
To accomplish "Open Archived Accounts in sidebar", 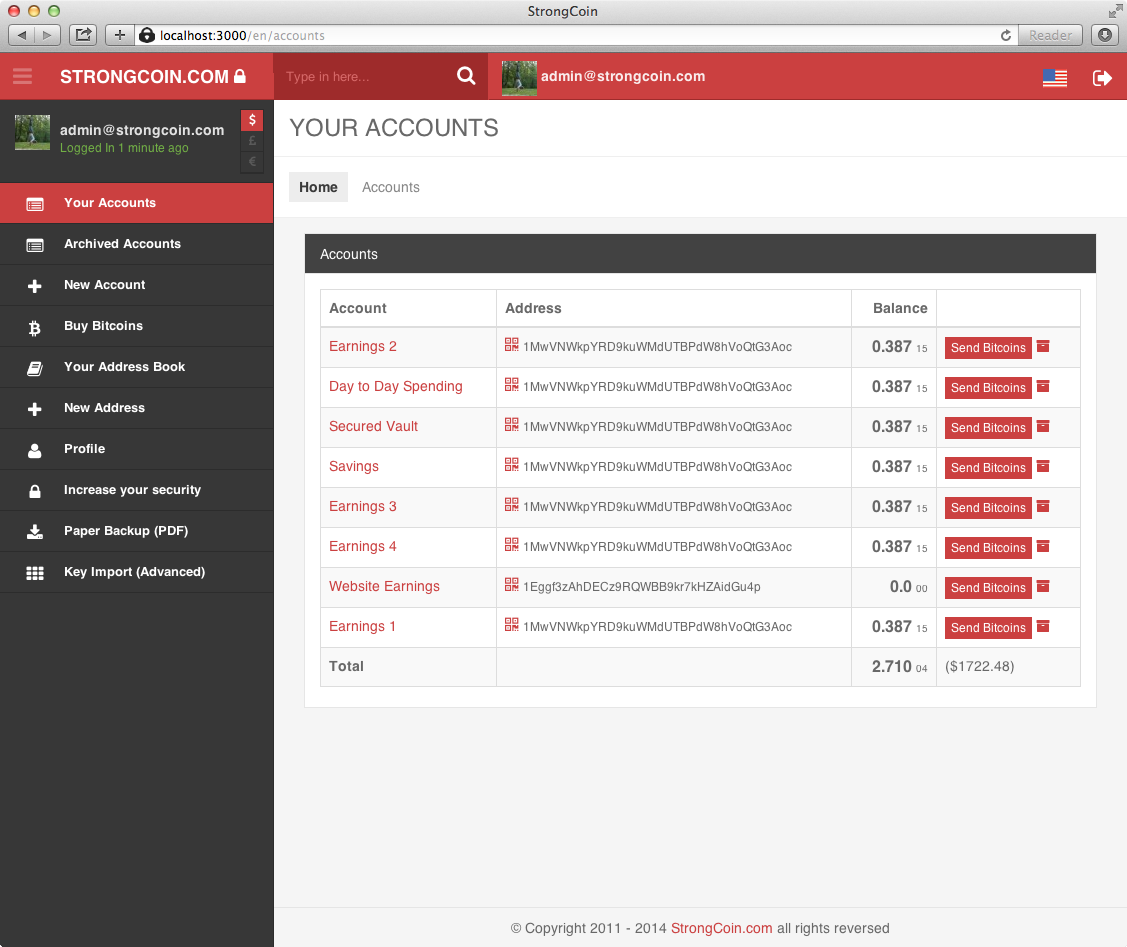I will pos(137,244).
